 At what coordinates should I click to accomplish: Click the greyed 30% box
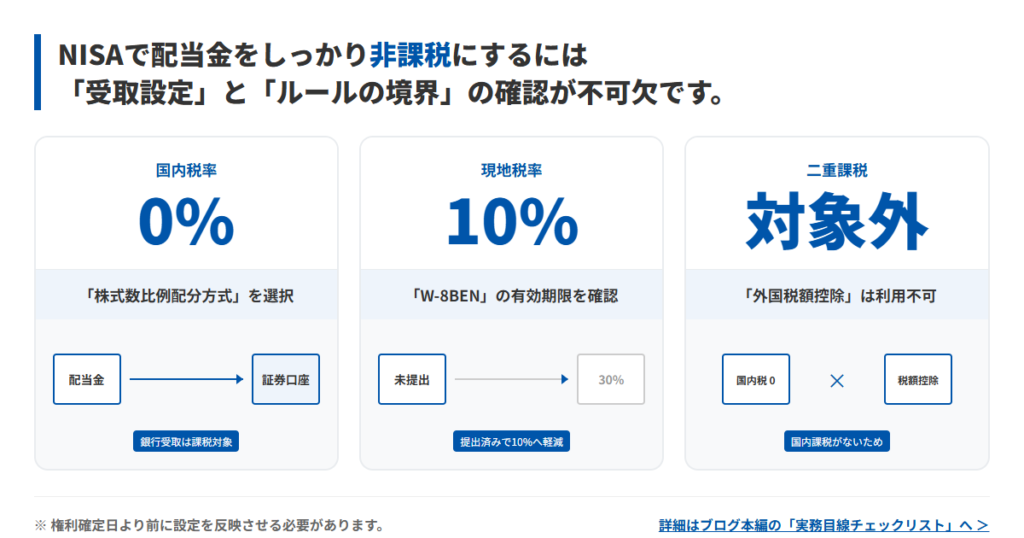click(611, 379)
